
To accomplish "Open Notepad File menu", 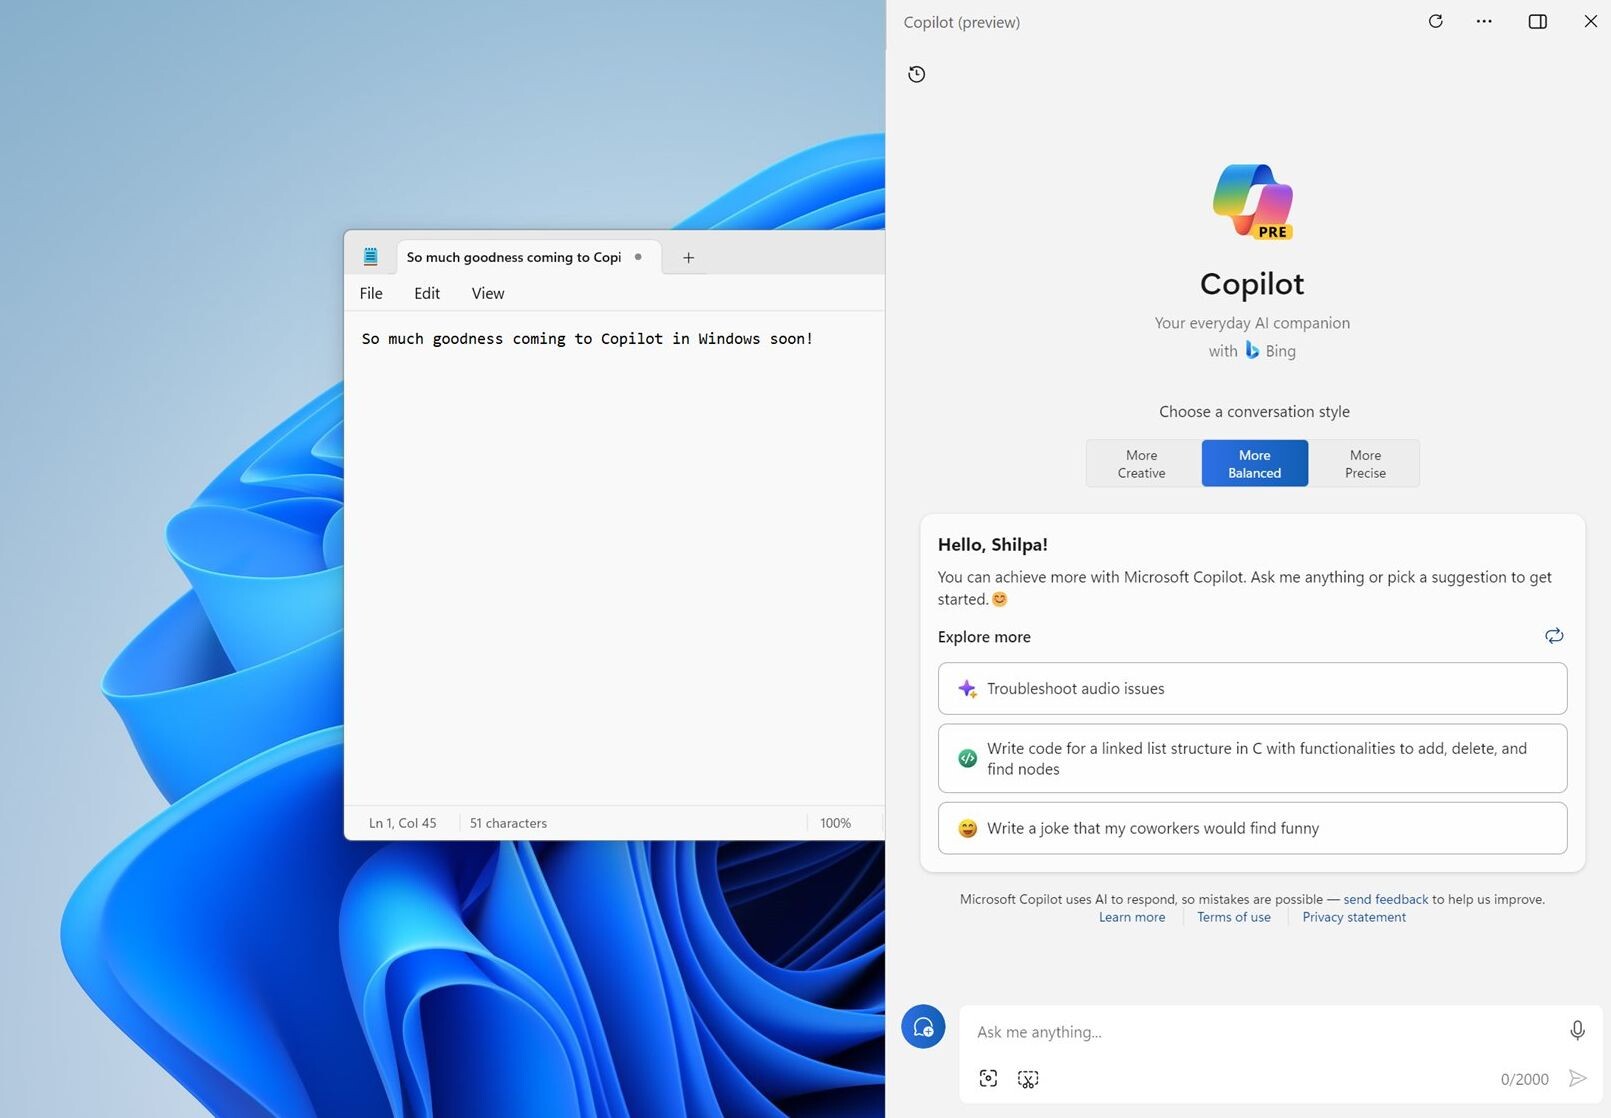I will pos(371,293).
